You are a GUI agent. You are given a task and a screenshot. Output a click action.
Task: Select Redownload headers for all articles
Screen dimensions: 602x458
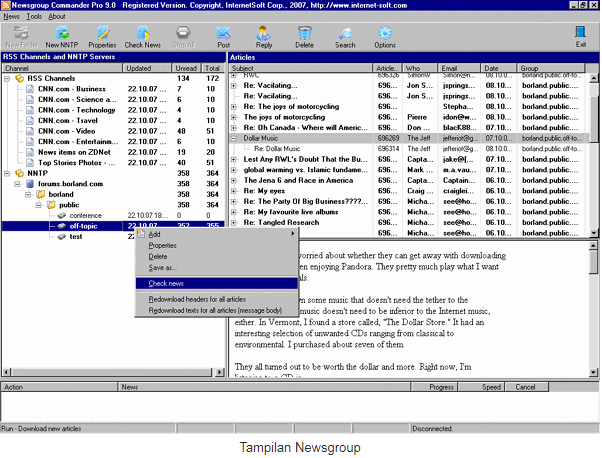coord(217,299)
